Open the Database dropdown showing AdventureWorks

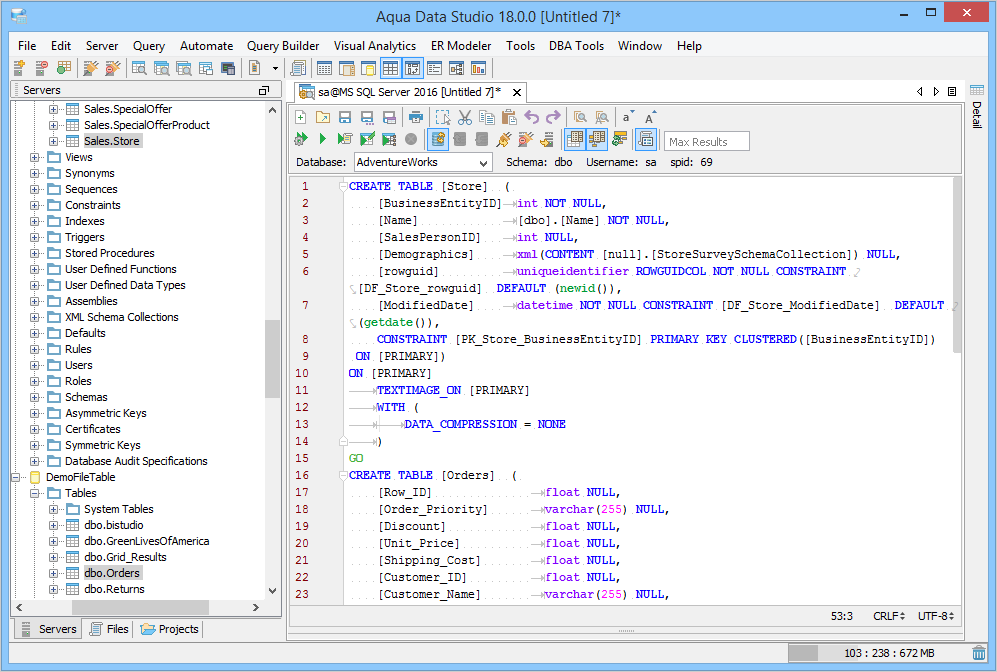422,162
